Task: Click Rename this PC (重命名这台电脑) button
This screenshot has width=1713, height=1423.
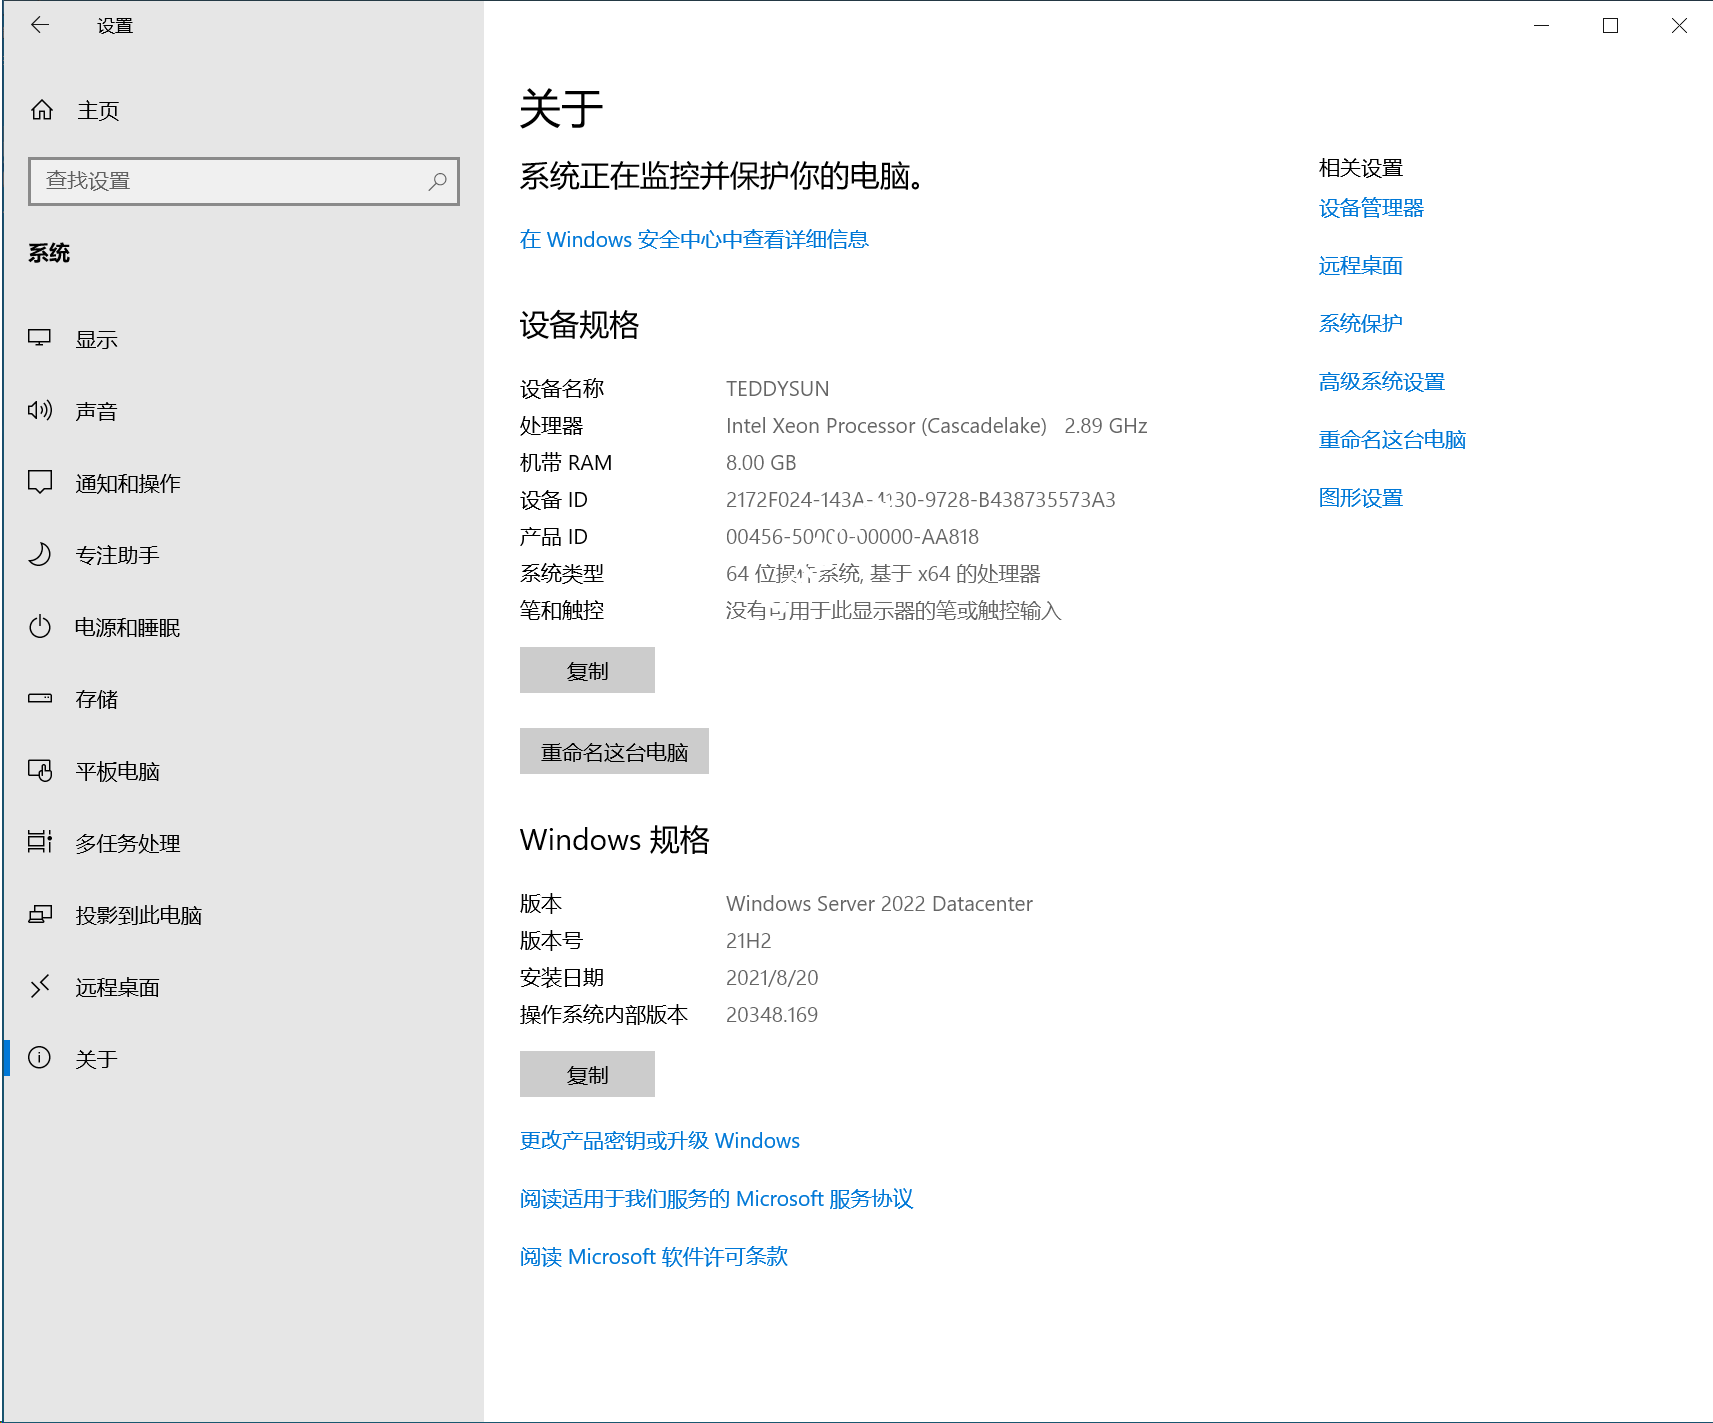Action: 614,751
